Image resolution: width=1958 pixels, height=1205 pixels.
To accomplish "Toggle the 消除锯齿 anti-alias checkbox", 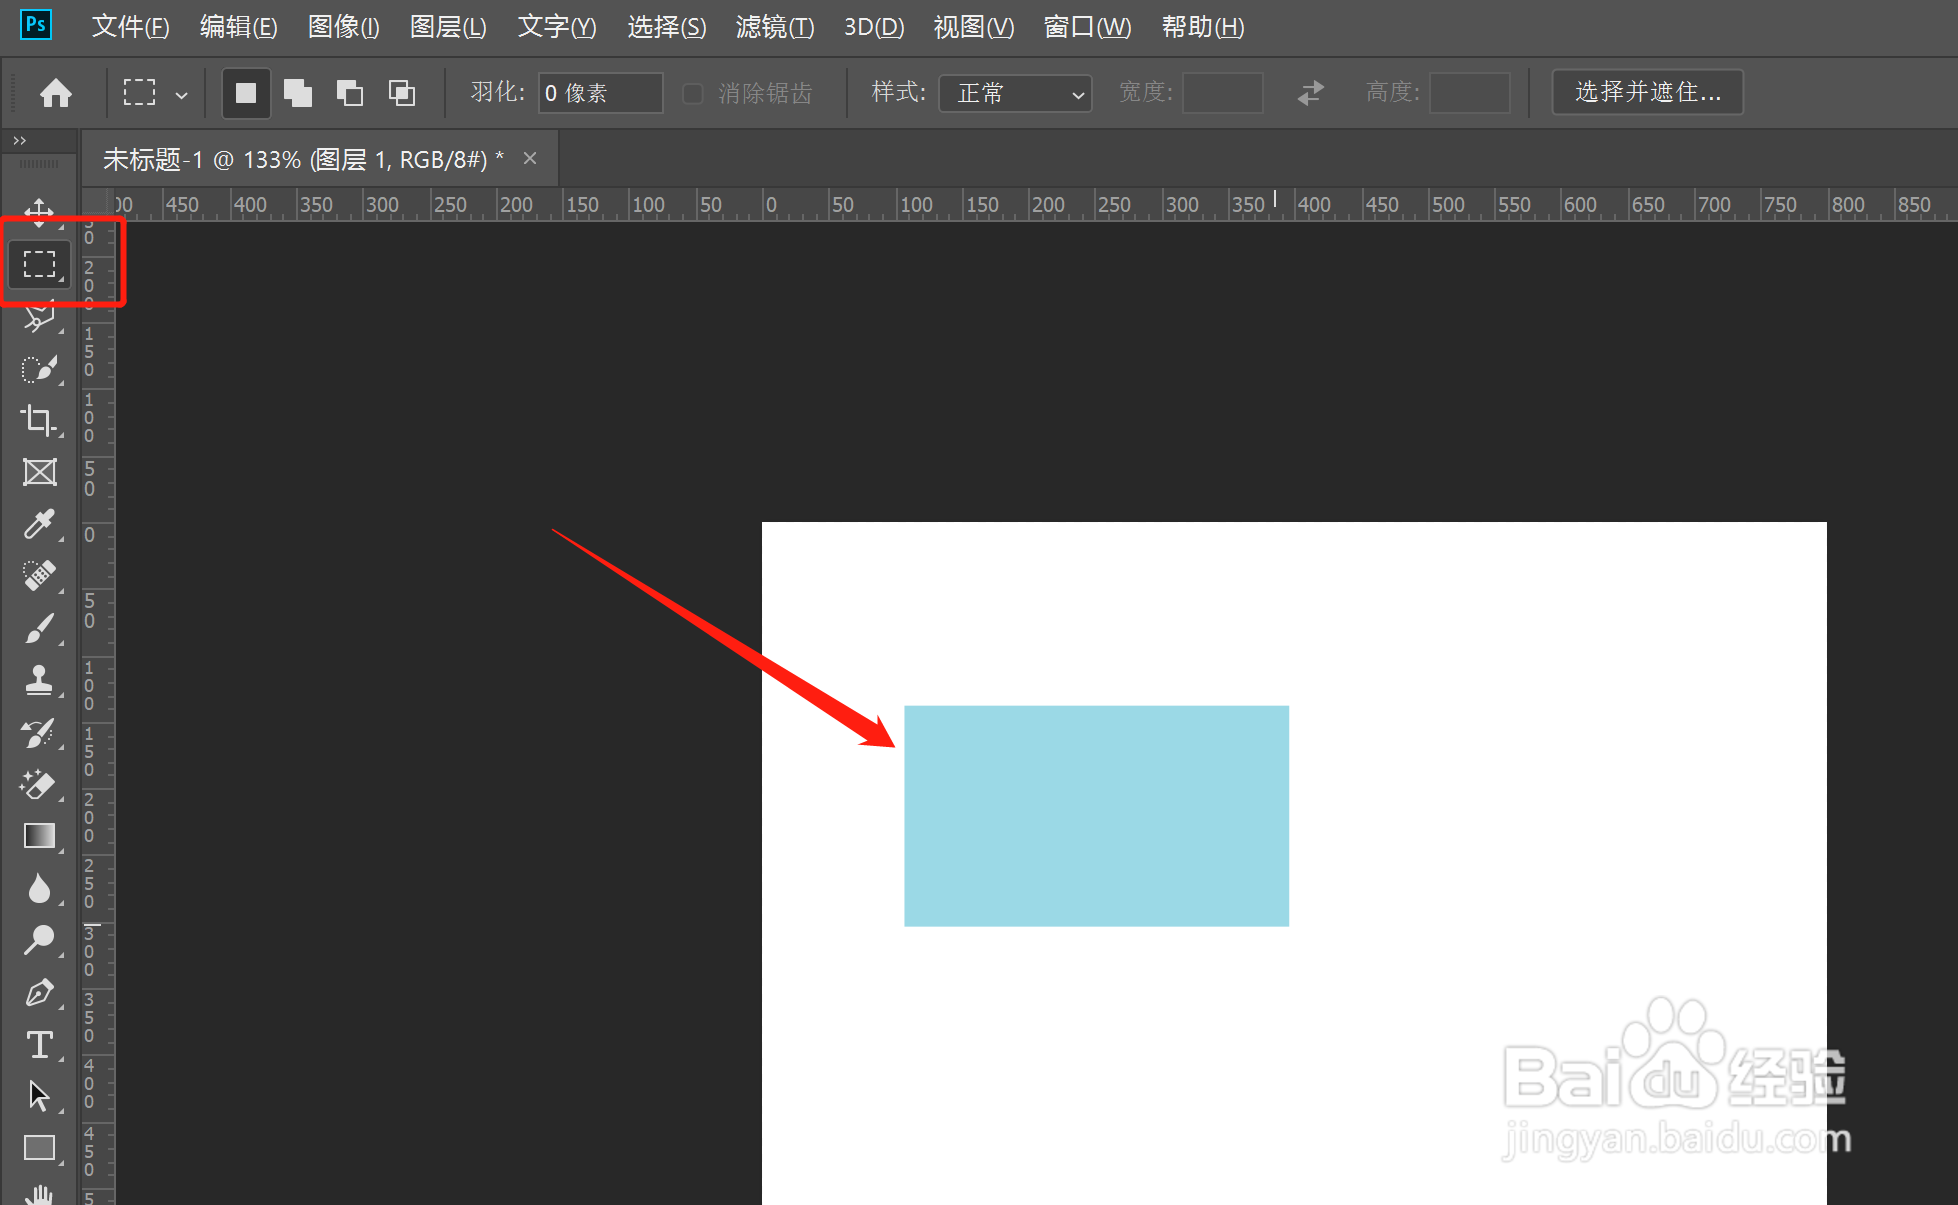I will 692,93.
